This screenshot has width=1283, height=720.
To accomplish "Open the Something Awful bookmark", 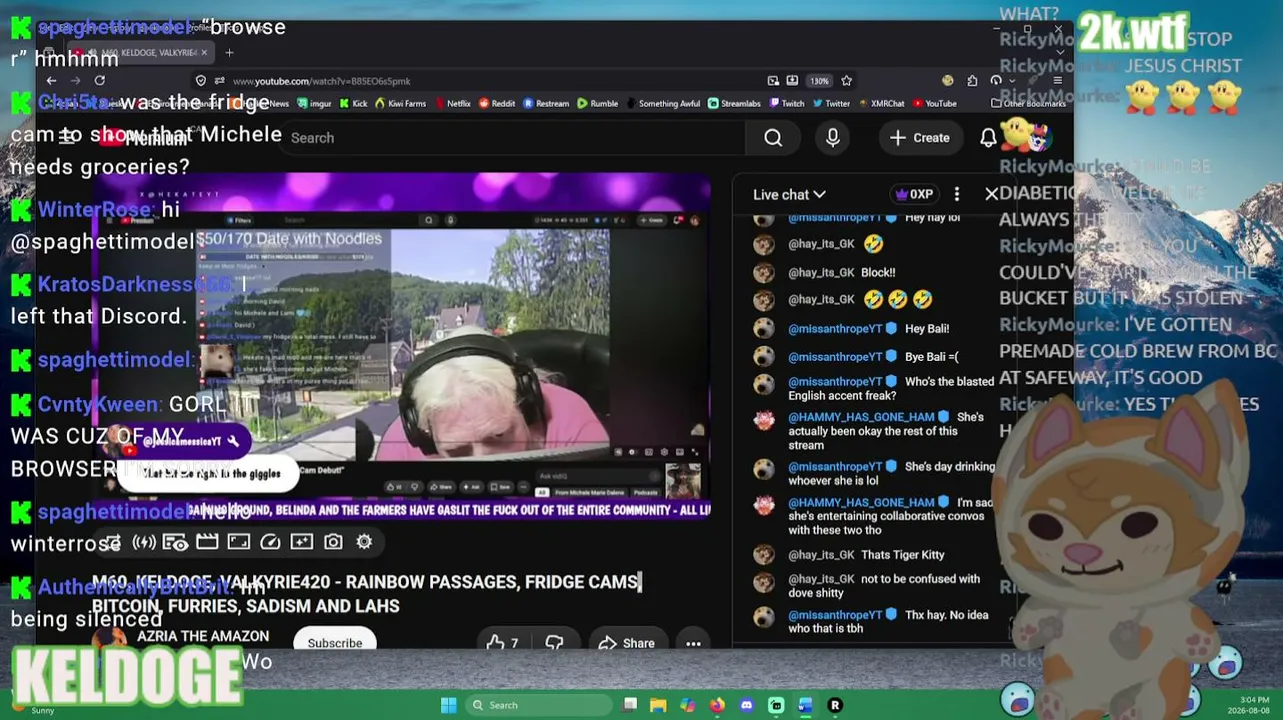I will click(663, 103).
